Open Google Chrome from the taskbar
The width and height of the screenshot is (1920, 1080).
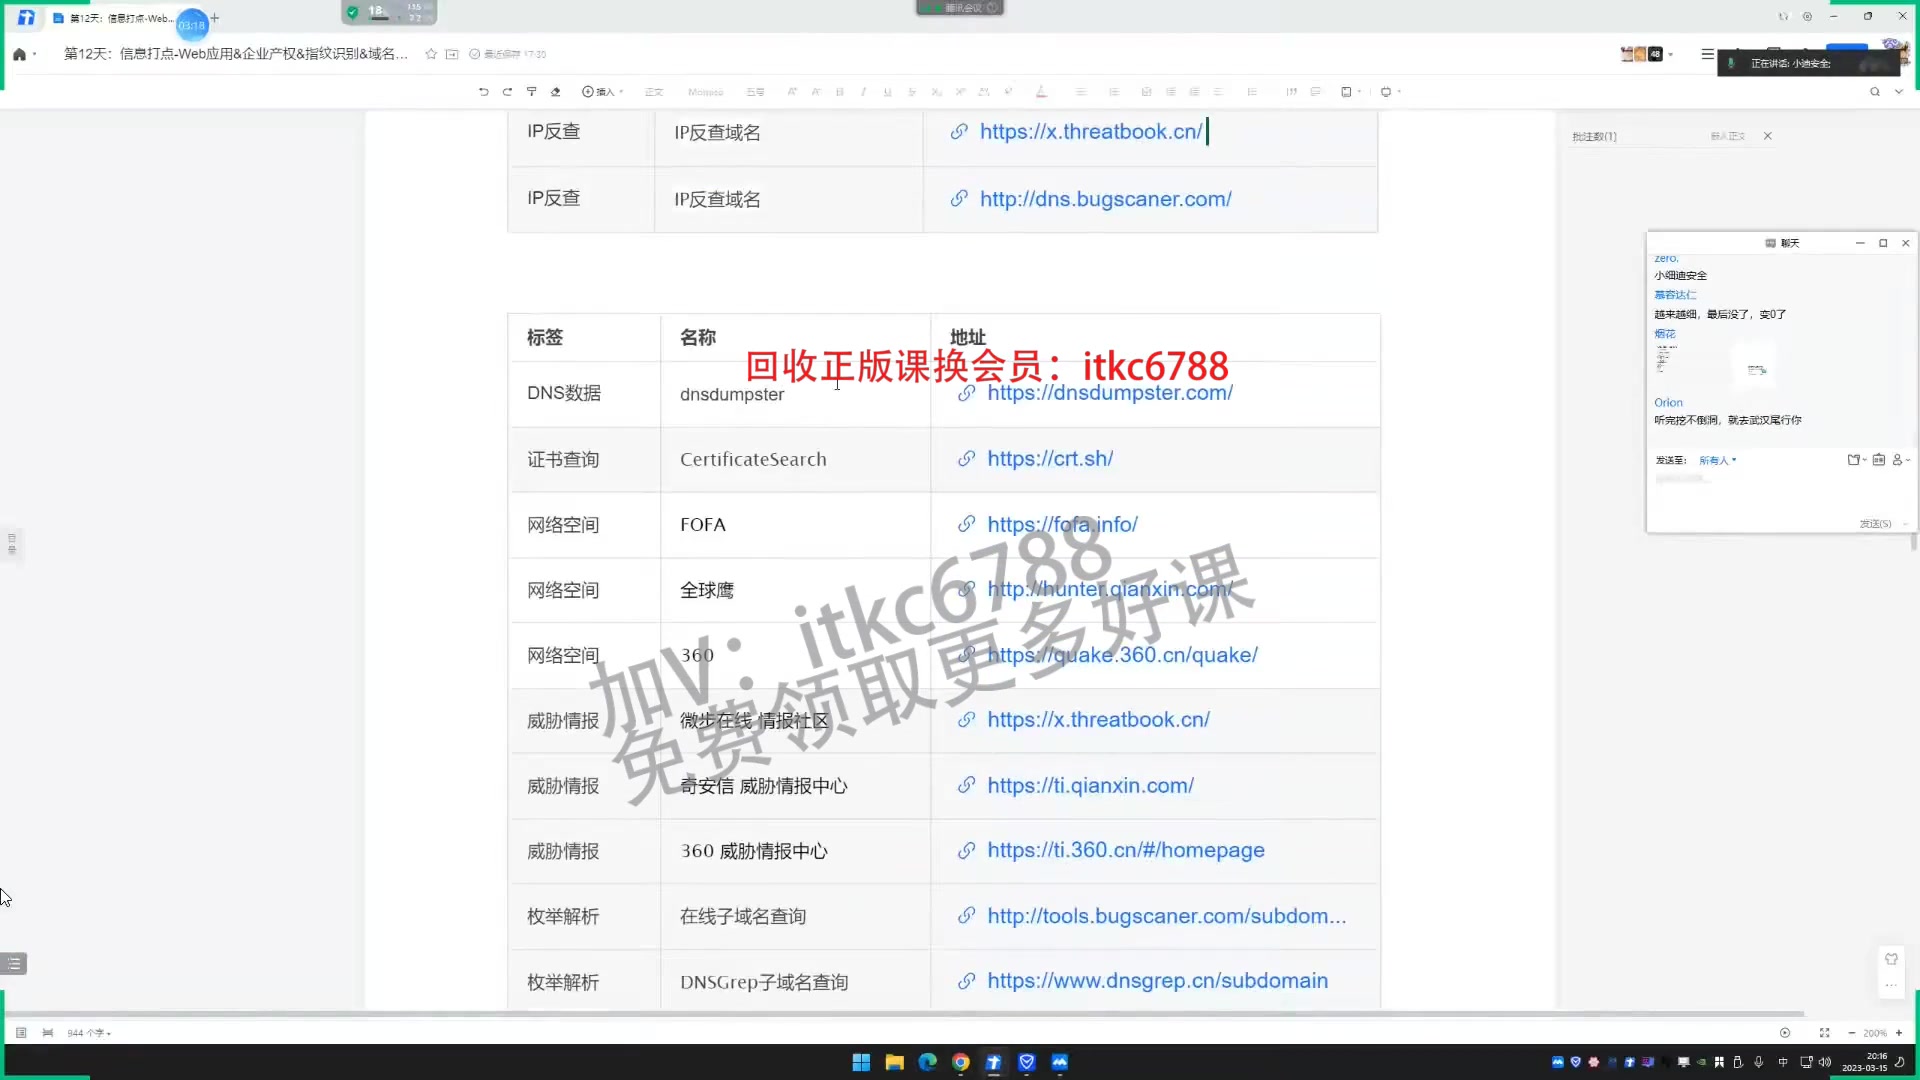(961, 1062)
